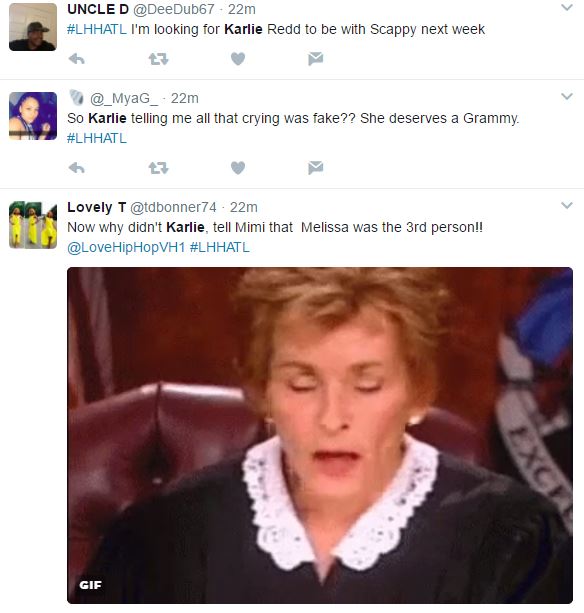Open @LoveHipHopVH1 mention link
584x613 pixels.
tap(126, 247)
